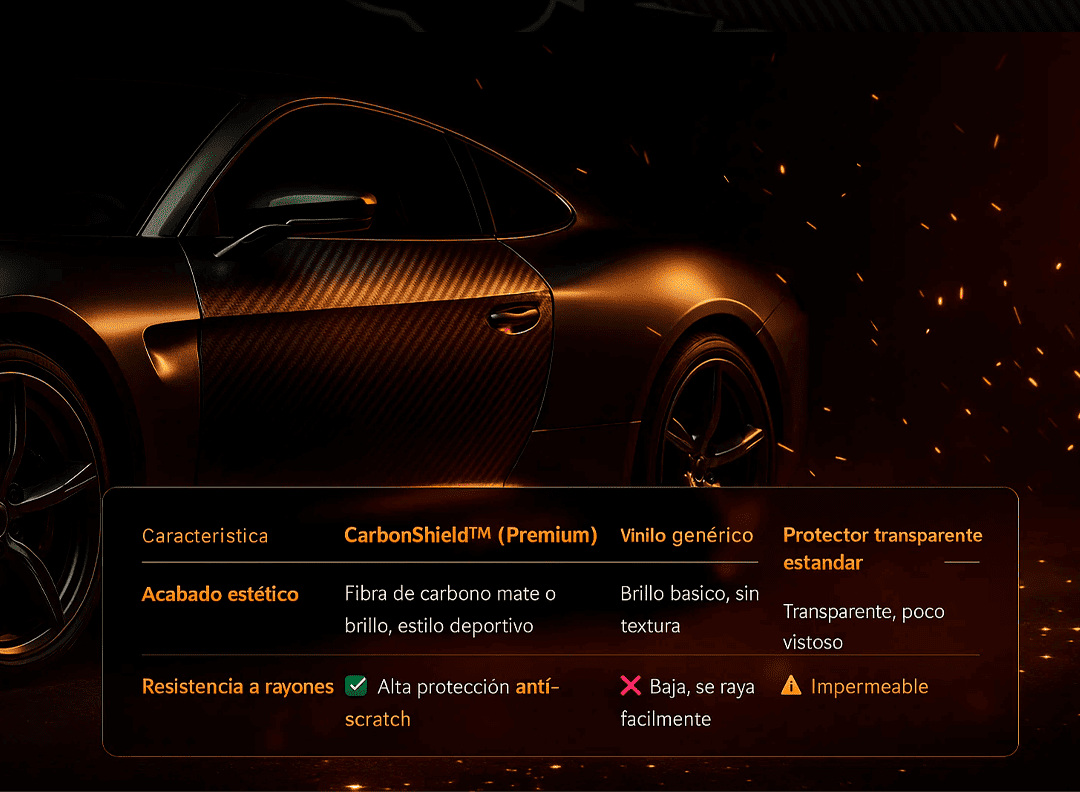Select the CarbonShield™ (Premium) column header

(x=470, y=535)
